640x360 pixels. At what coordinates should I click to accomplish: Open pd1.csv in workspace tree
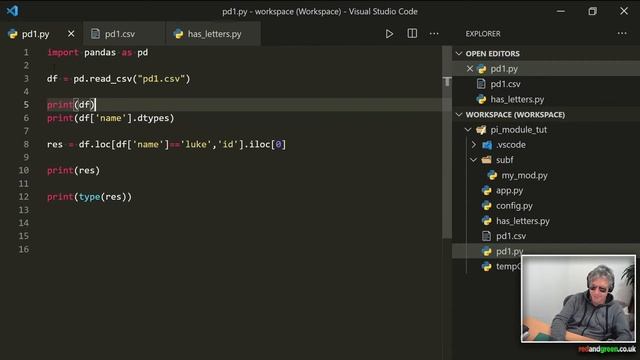(546, 236)
